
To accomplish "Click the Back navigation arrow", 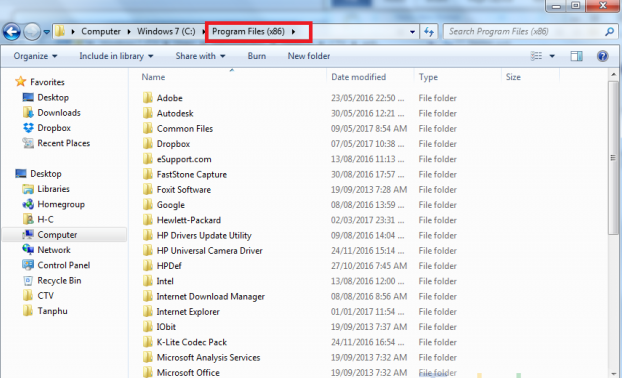I will click(12, 32).
